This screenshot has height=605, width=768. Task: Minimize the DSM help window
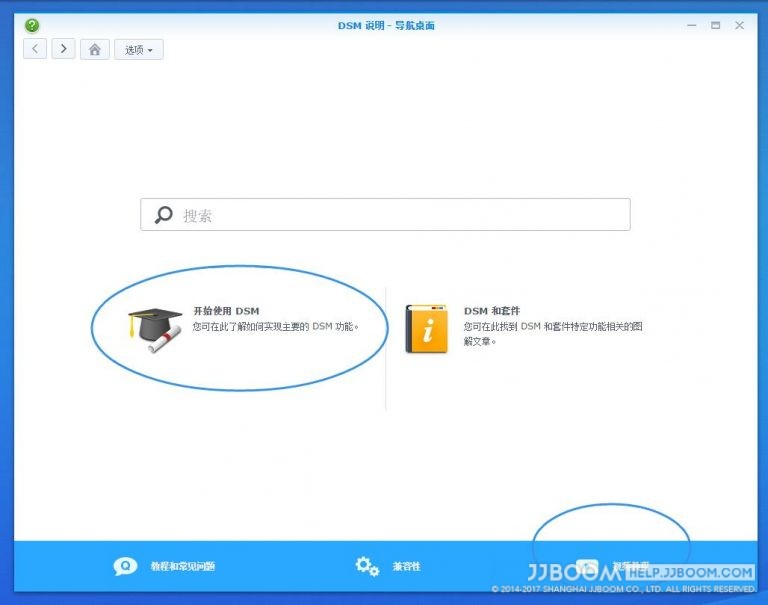[692, 25]
